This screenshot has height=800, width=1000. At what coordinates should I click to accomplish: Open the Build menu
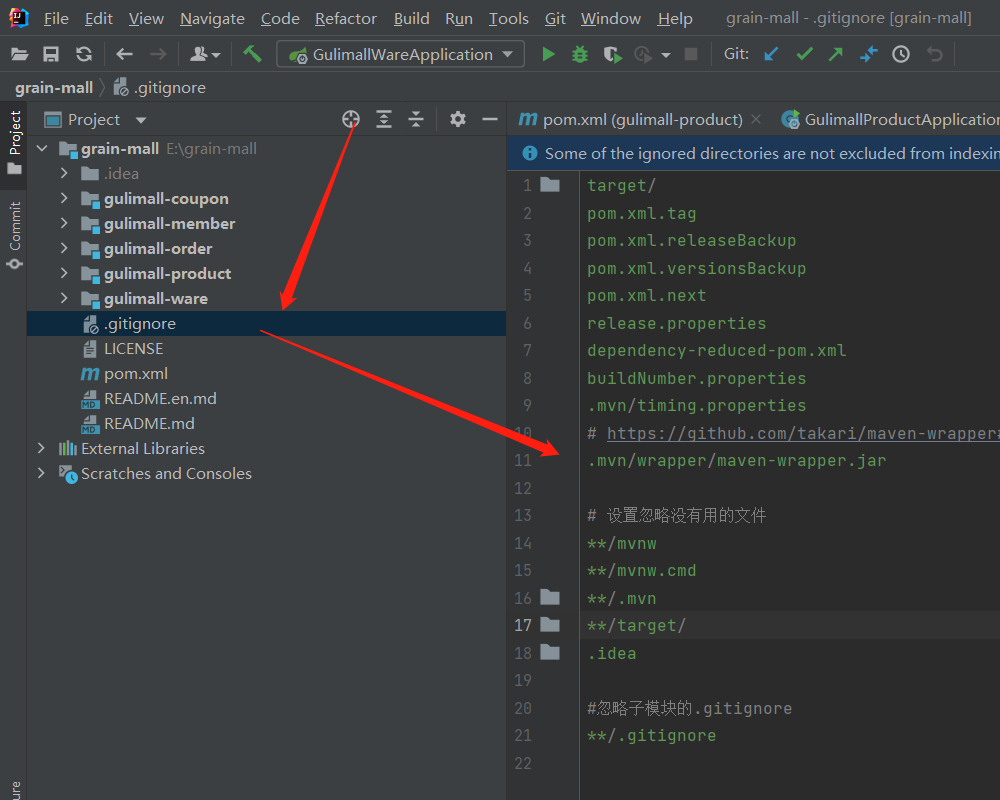(411, 19)
